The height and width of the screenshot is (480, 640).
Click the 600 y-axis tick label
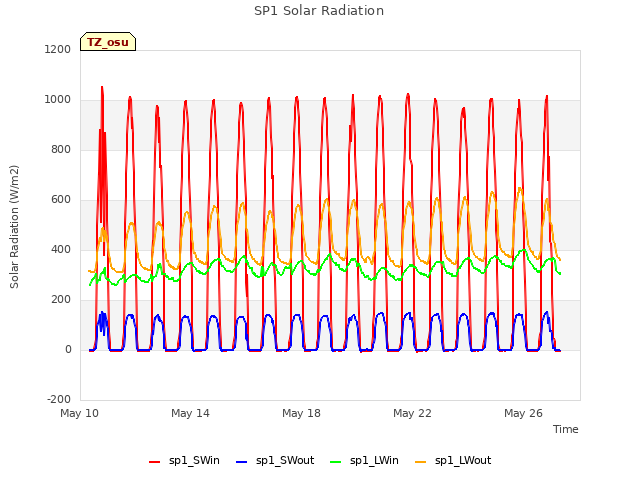61,200
